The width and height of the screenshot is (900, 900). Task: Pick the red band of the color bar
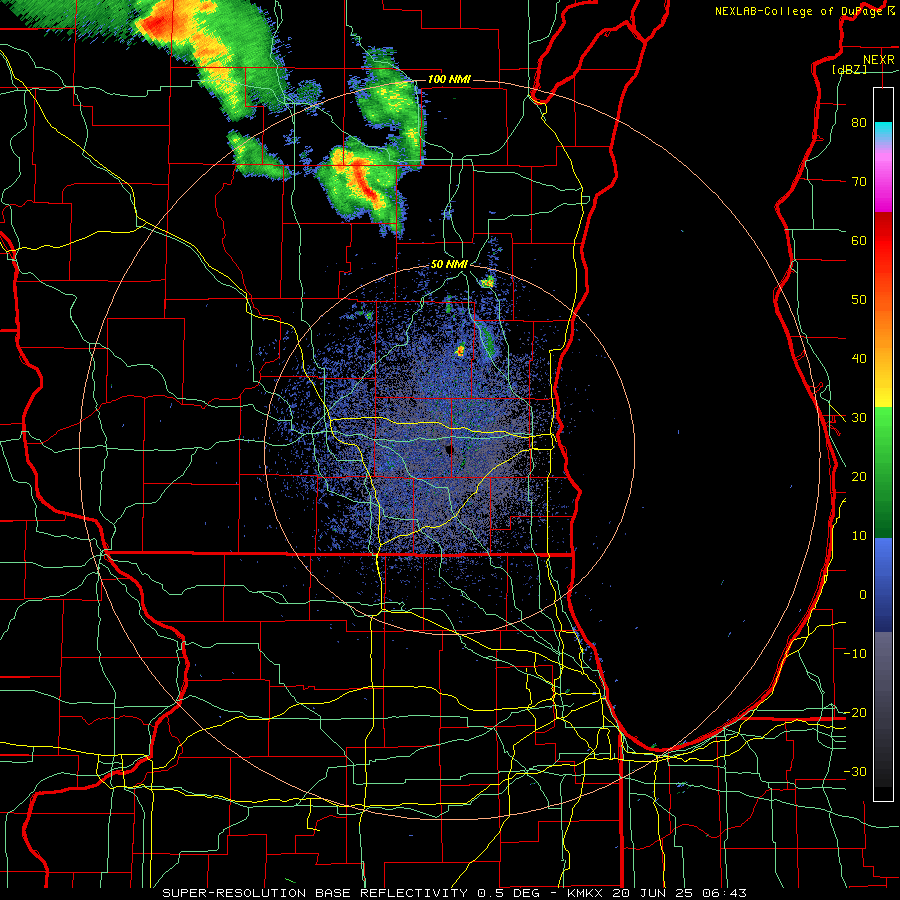[x=883, y=242]
